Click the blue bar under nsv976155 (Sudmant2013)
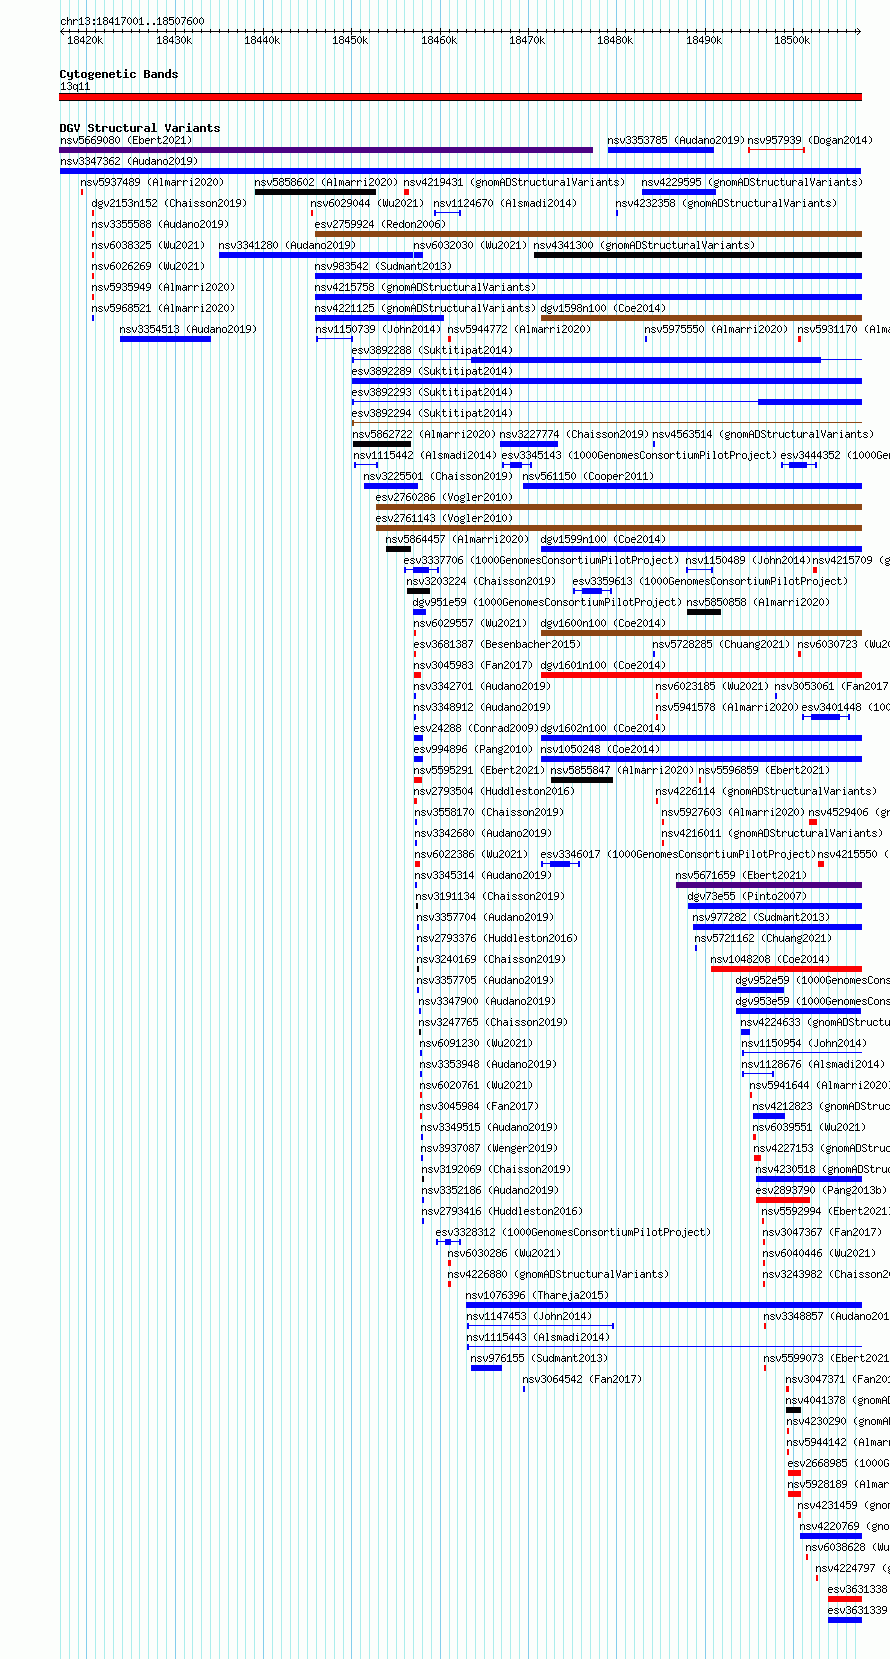Viewport: 890px width, 1659px height. pos(486,1368)
